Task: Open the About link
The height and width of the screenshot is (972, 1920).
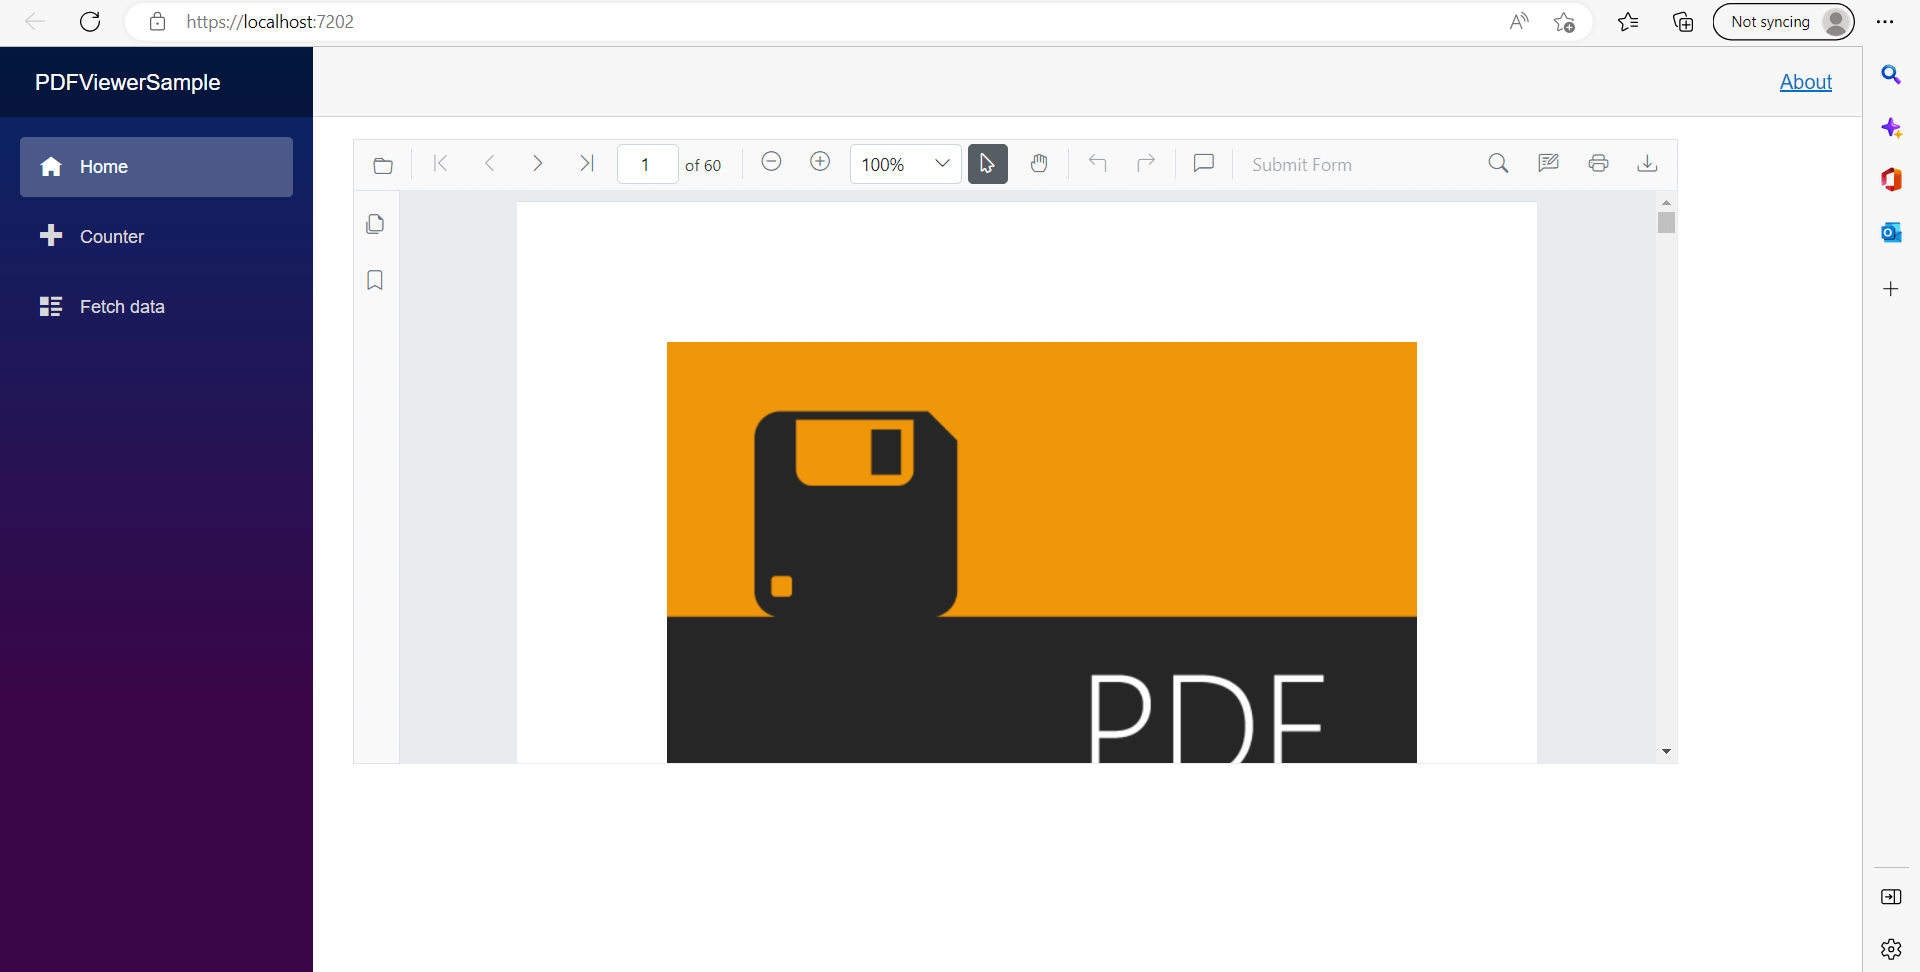Action: pos(1805,82)
